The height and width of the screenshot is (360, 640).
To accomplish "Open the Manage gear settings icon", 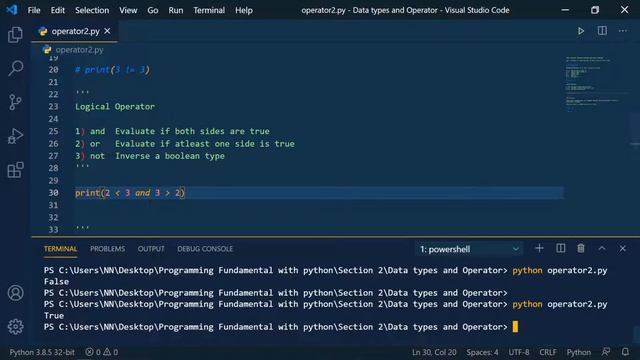I will coord(16,327).
